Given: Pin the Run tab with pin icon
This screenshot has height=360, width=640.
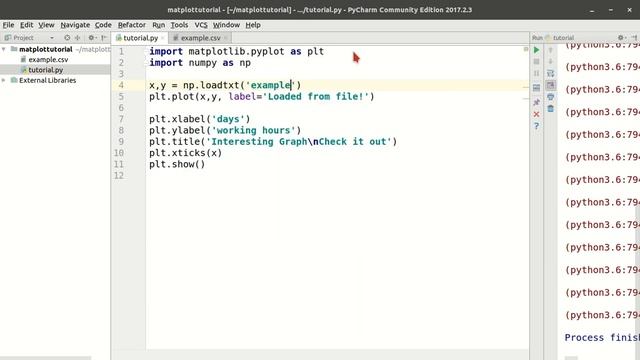Looking at the screenshot, I should [x=536, y=102].
